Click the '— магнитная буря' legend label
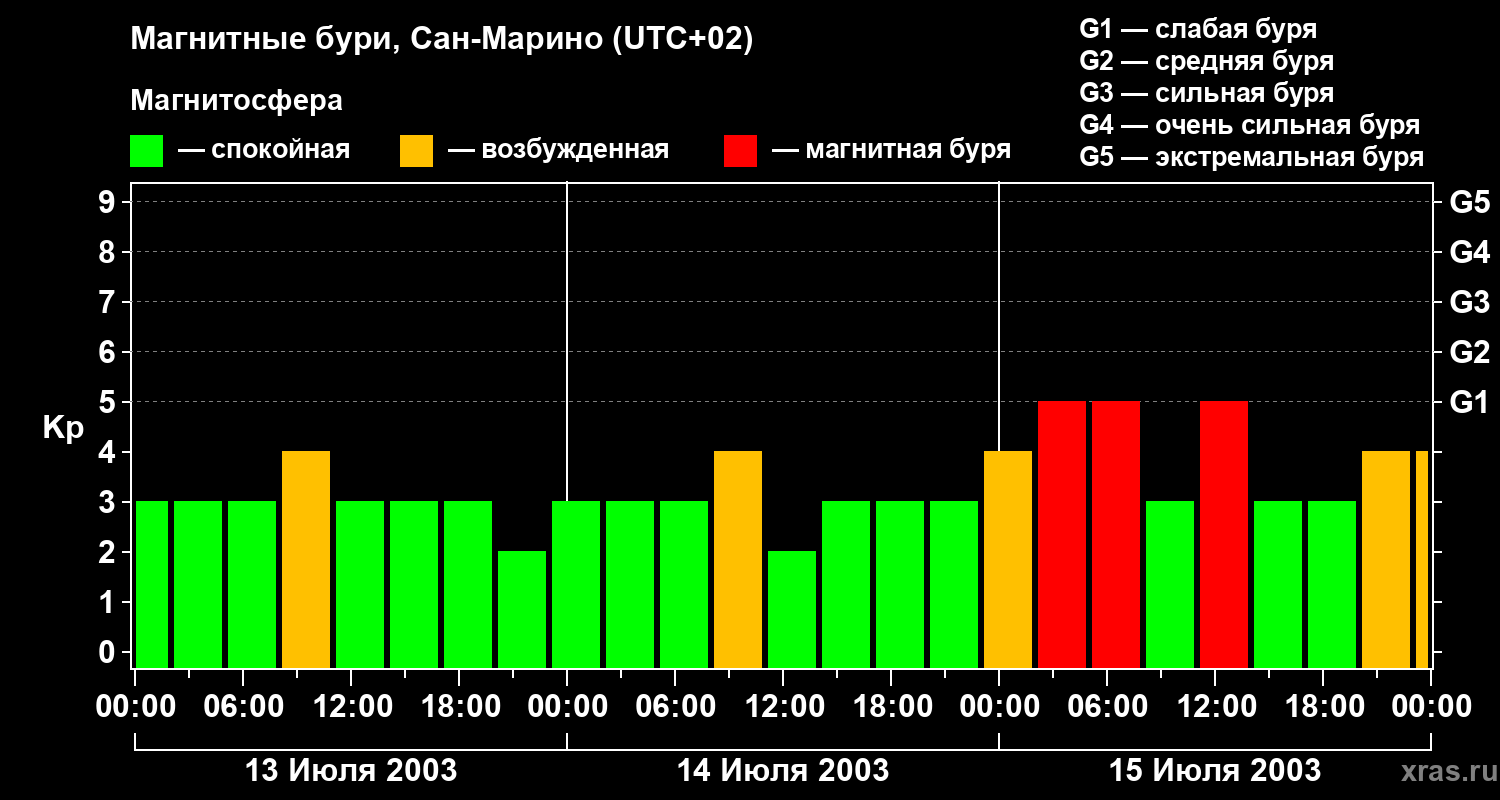Image resolution: width=1500 pixels, height=800 pixels. click(892, 150)
